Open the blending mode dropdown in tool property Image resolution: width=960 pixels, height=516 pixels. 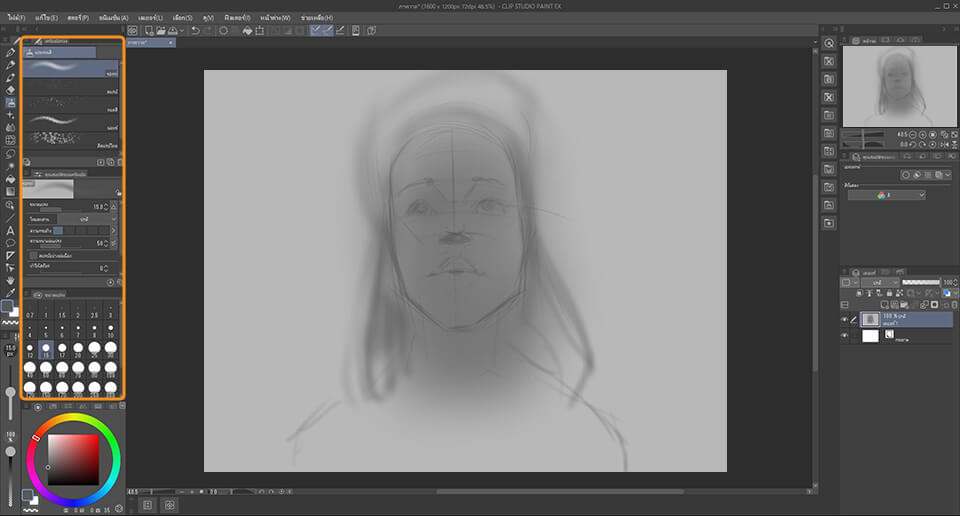[85, 219]
